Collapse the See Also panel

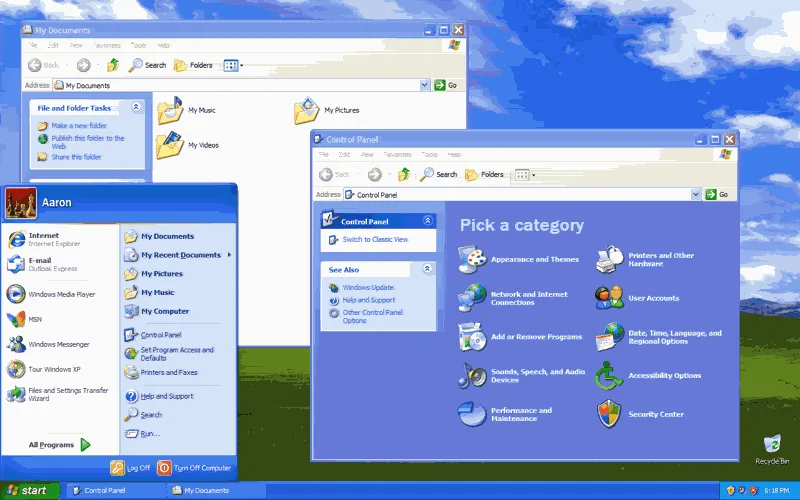click(428, 269)
